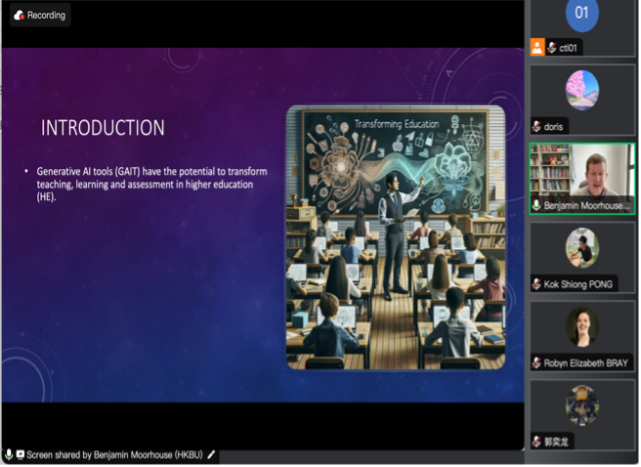
Task: Click the INTRODUCTION slide heading
Action: (x=103, y=128)
